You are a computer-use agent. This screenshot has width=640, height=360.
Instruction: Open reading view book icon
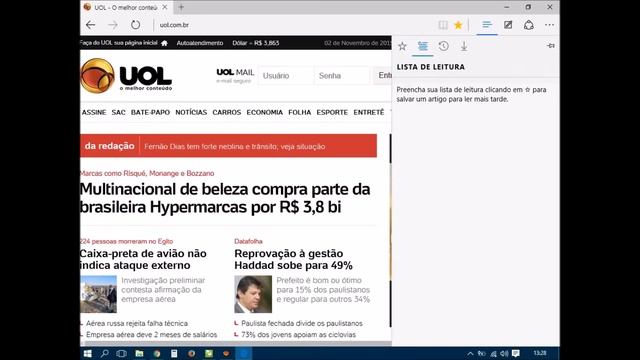pyautogui.click(x=443, y=25)
